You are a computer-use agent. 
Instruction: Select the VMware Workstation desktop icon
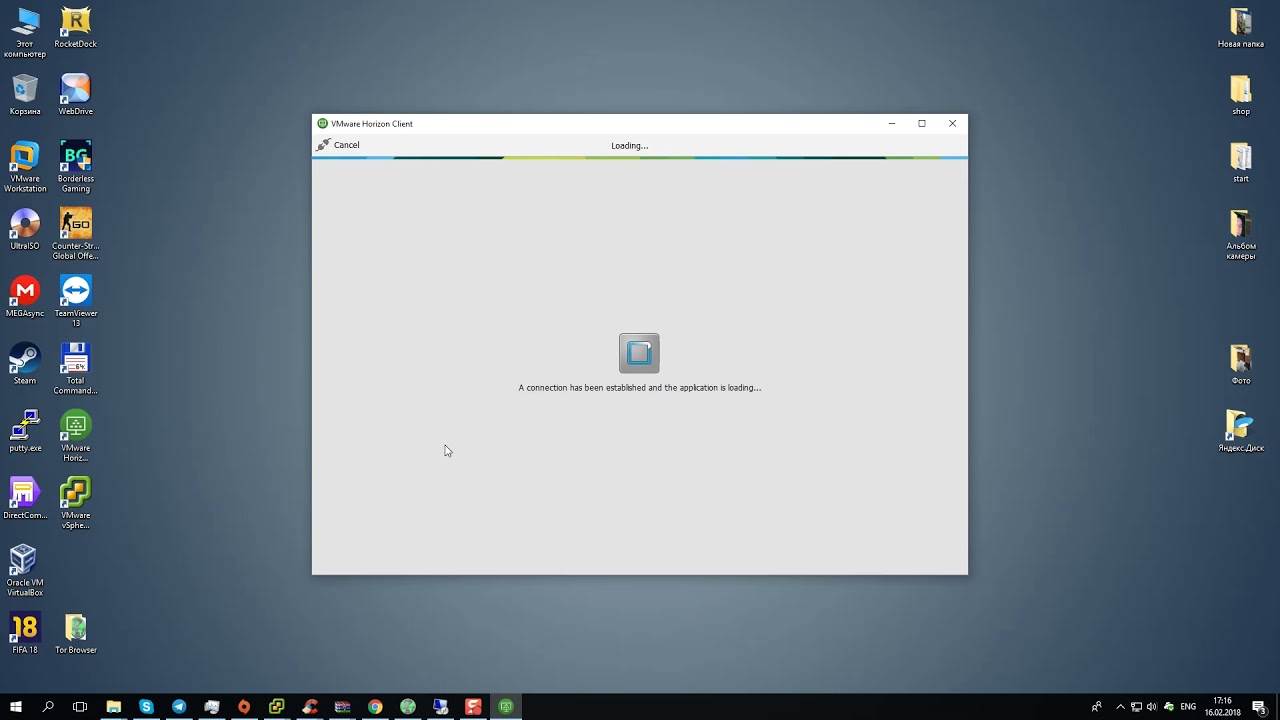(25, 167)
